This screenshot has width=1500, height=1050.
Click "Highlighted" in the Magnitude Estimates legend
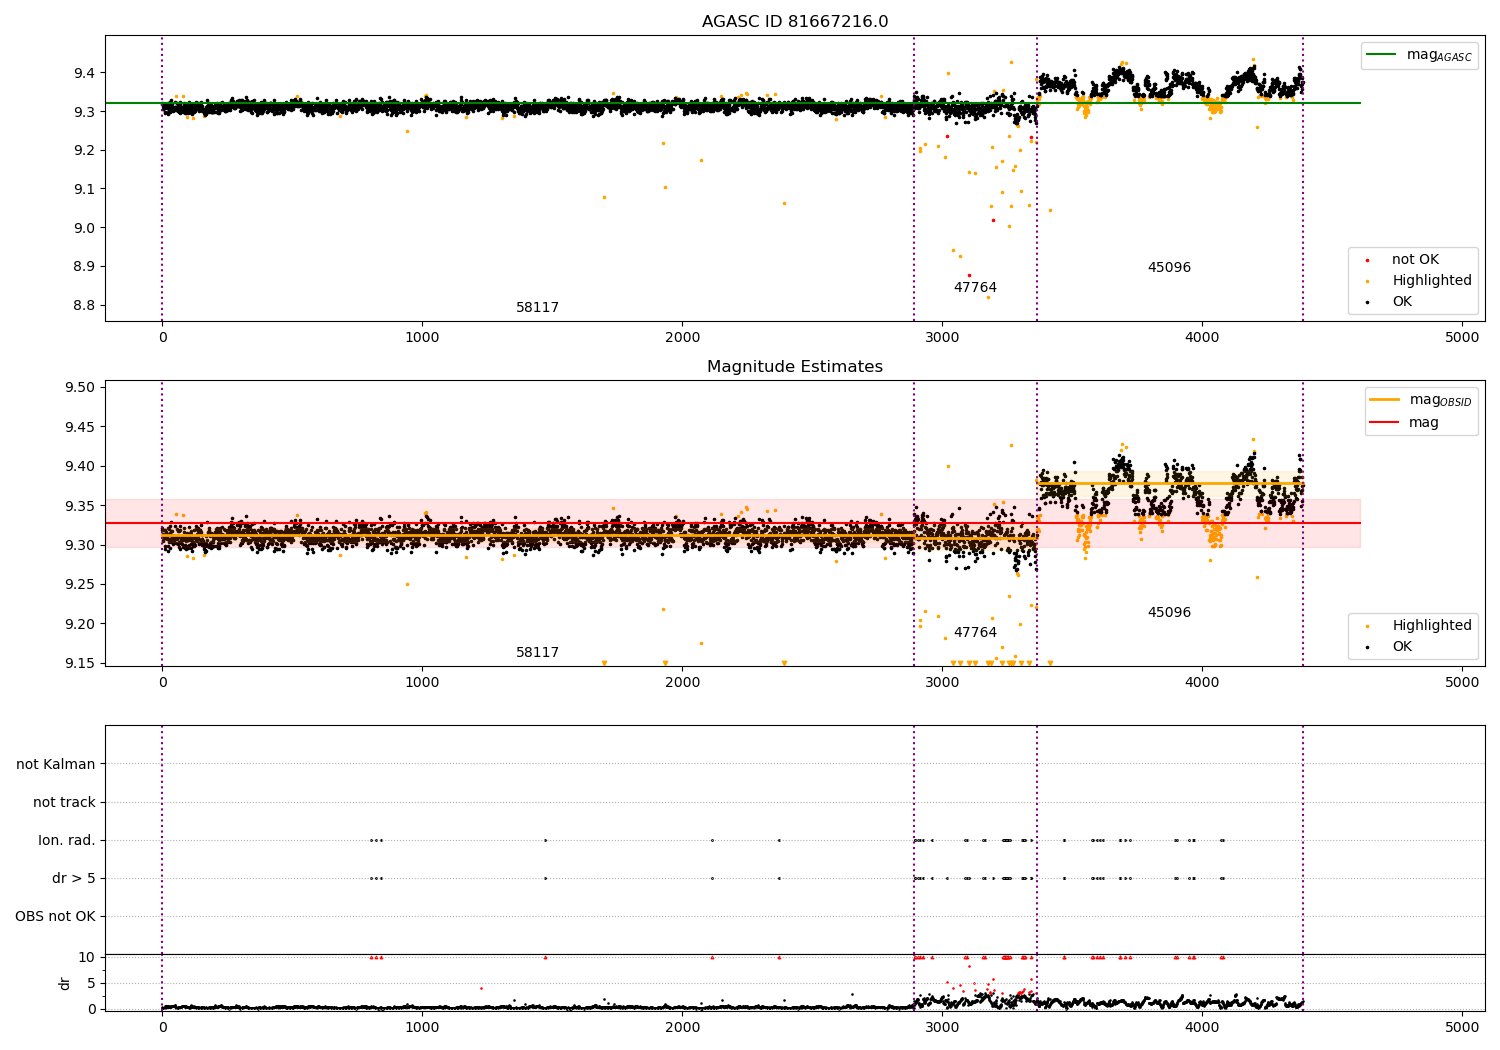(1432, 626)
